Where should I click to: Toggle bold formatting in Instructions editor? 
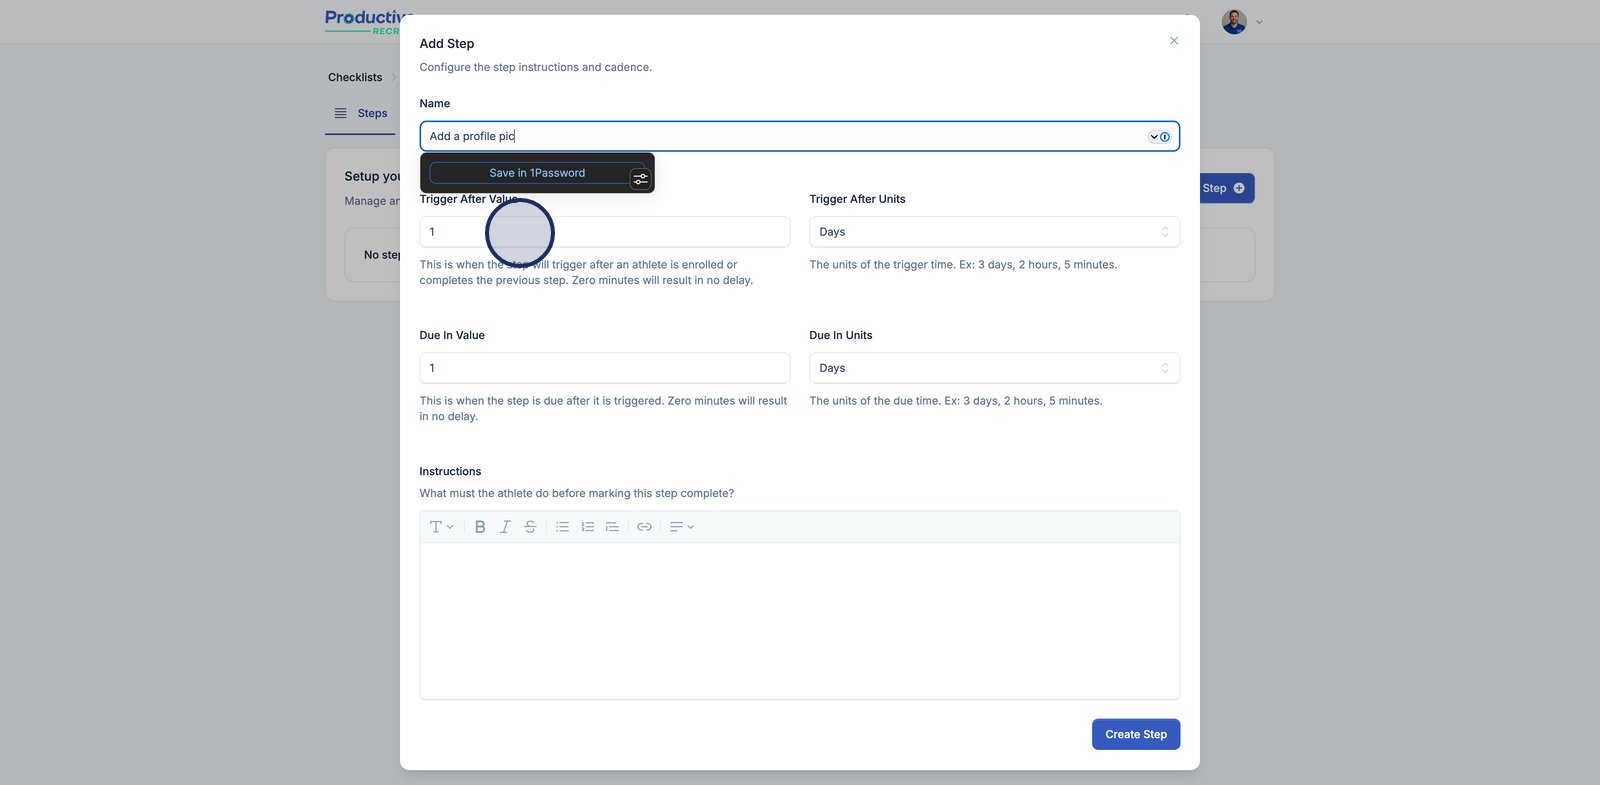[480, 527]
